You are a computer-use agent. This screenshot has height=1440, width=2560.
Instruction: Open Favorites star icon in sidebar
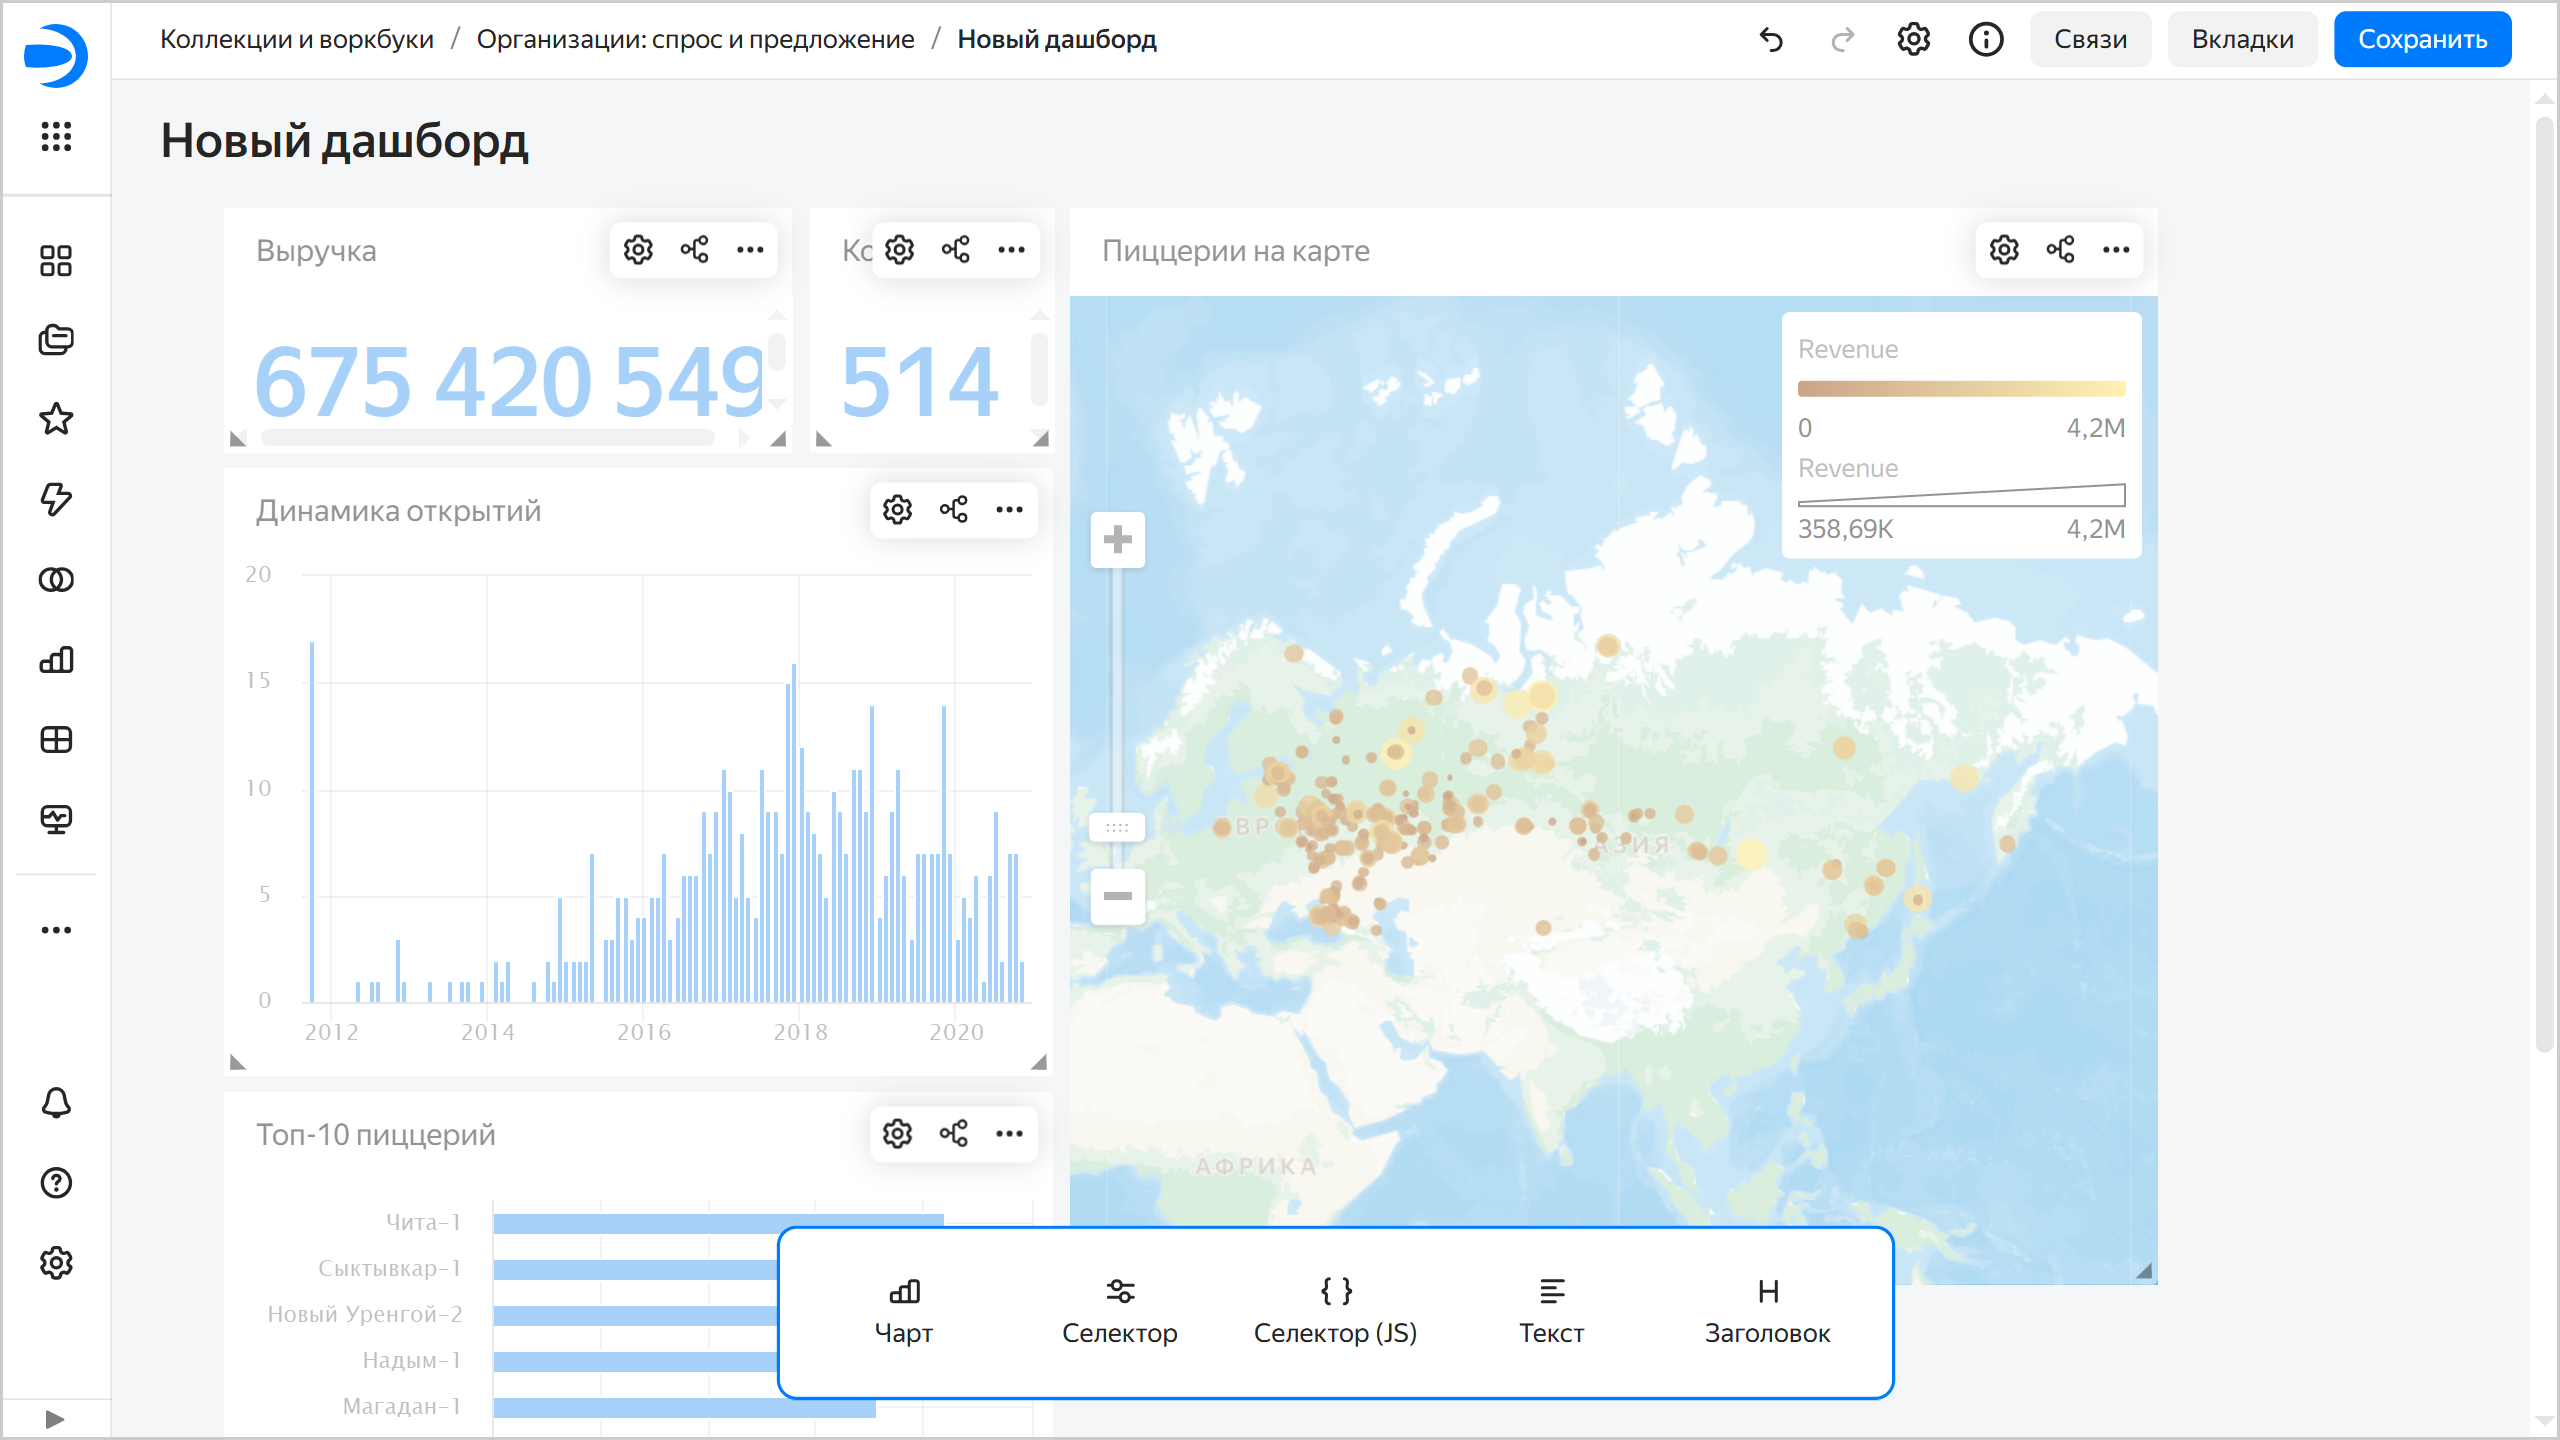pyautogui.click(x=56, y=419)
